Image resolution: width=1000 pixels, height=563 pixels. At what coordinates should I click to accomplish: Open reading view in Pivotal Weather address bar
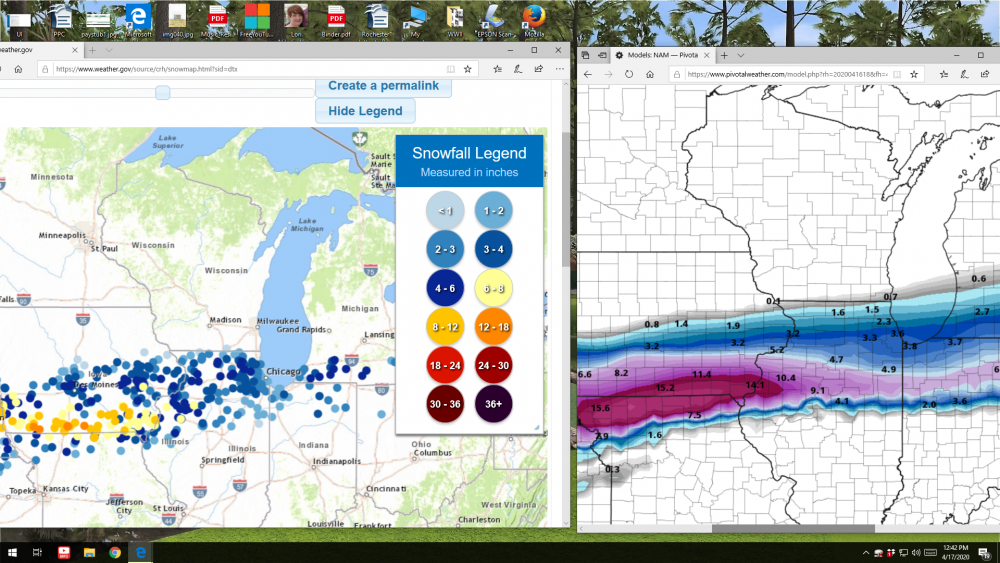click(x=897, y=74)
